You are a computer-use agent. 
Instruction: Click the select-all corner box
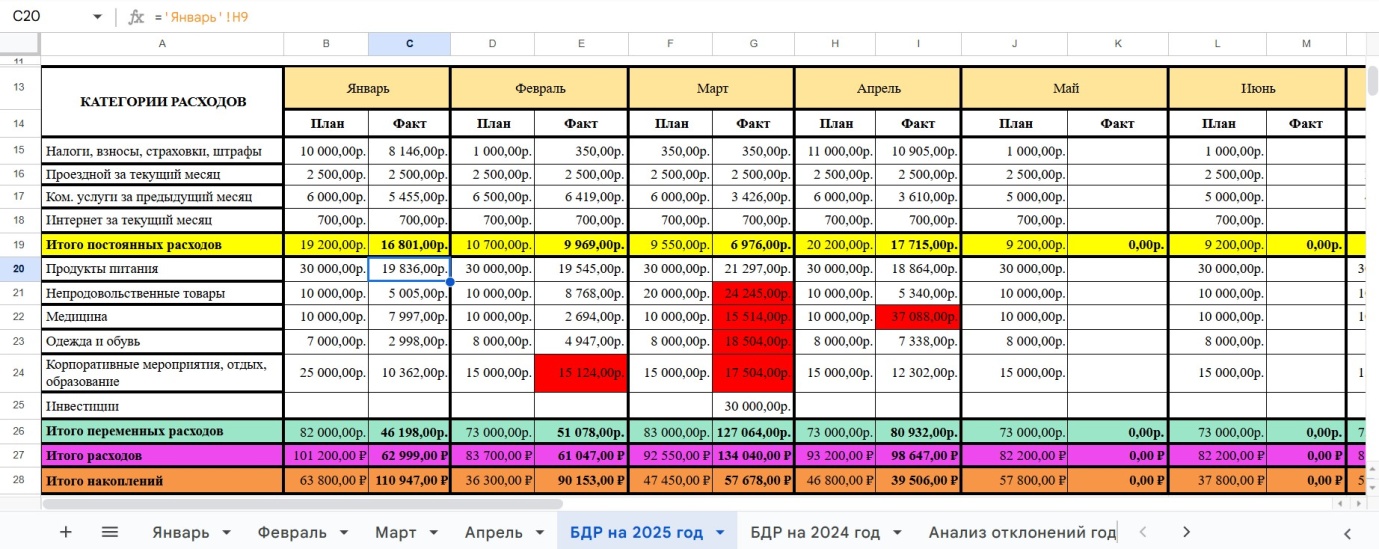(20, 44)
